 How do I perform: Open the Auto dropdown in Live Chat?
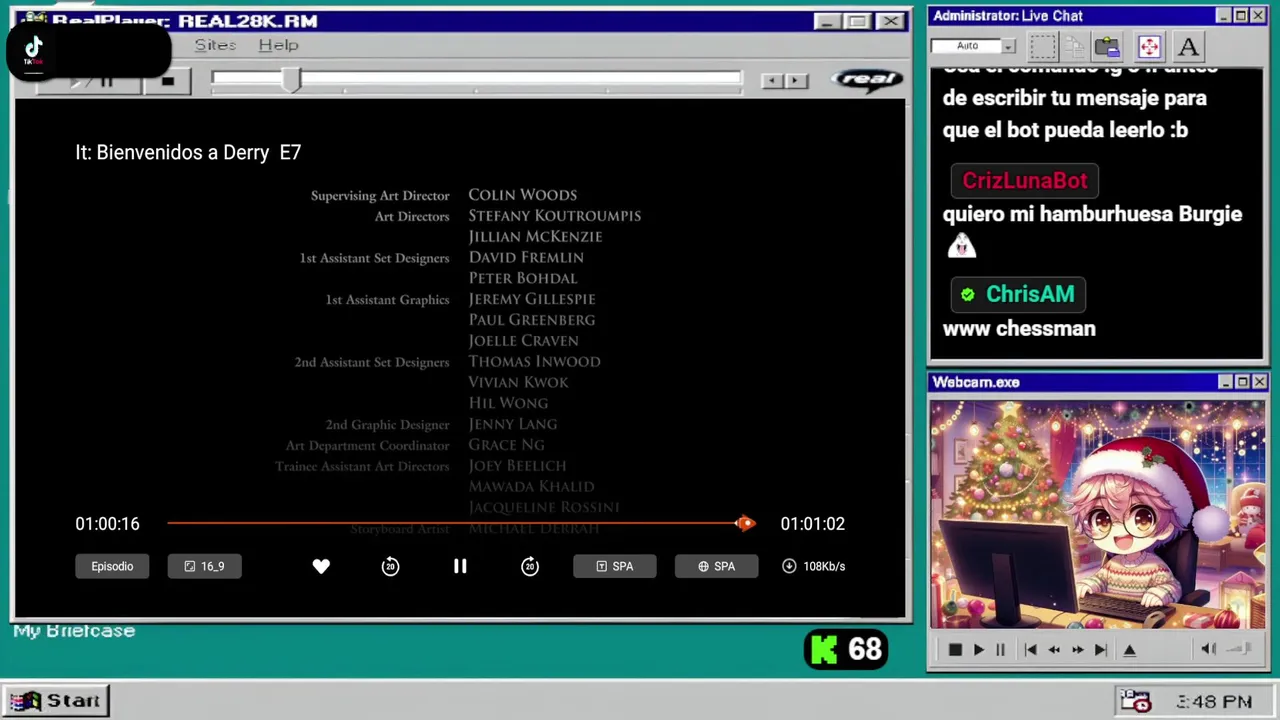coord(973,46)
